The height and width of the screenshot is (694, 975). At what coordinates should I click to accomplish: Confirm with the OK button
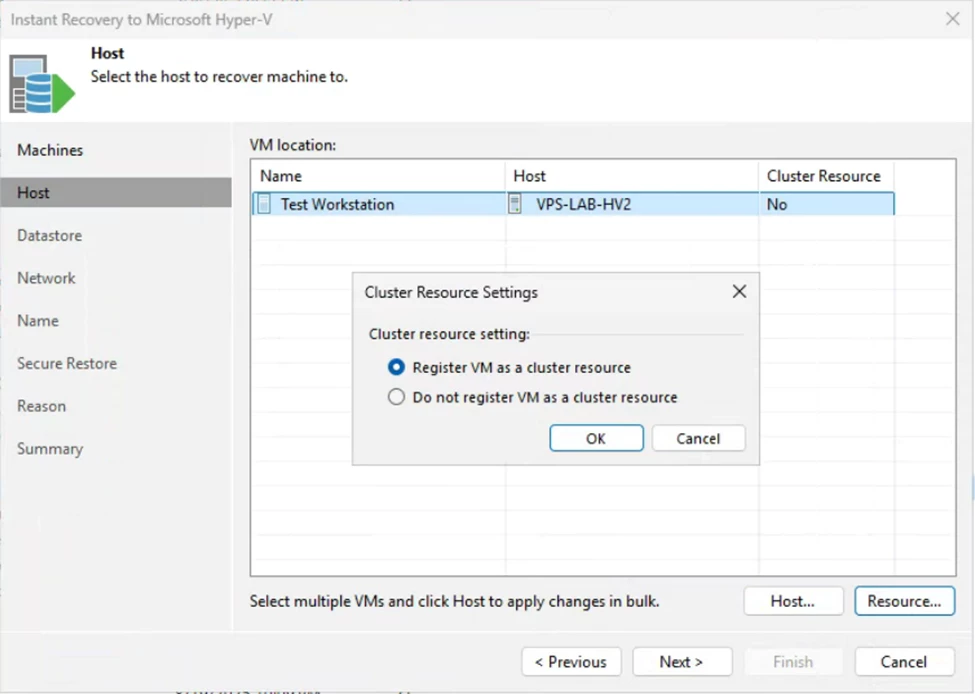(596, 438)
